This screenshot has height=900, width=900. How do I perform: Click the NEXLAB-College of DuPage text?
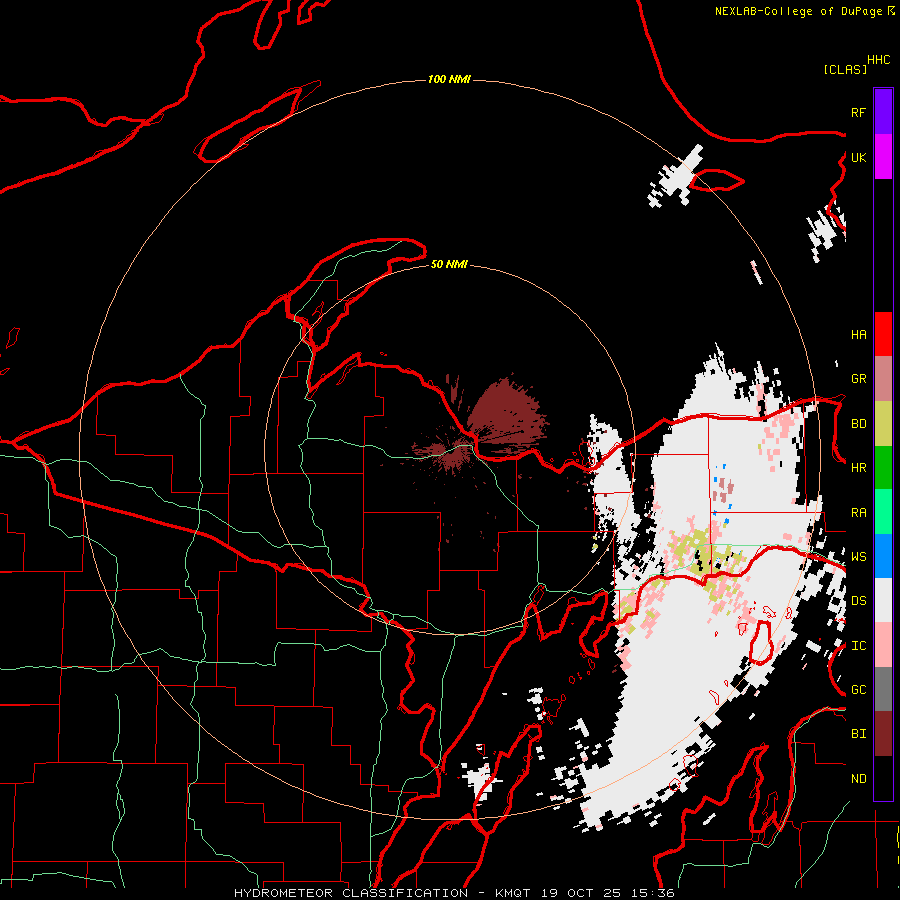(798, 11)
